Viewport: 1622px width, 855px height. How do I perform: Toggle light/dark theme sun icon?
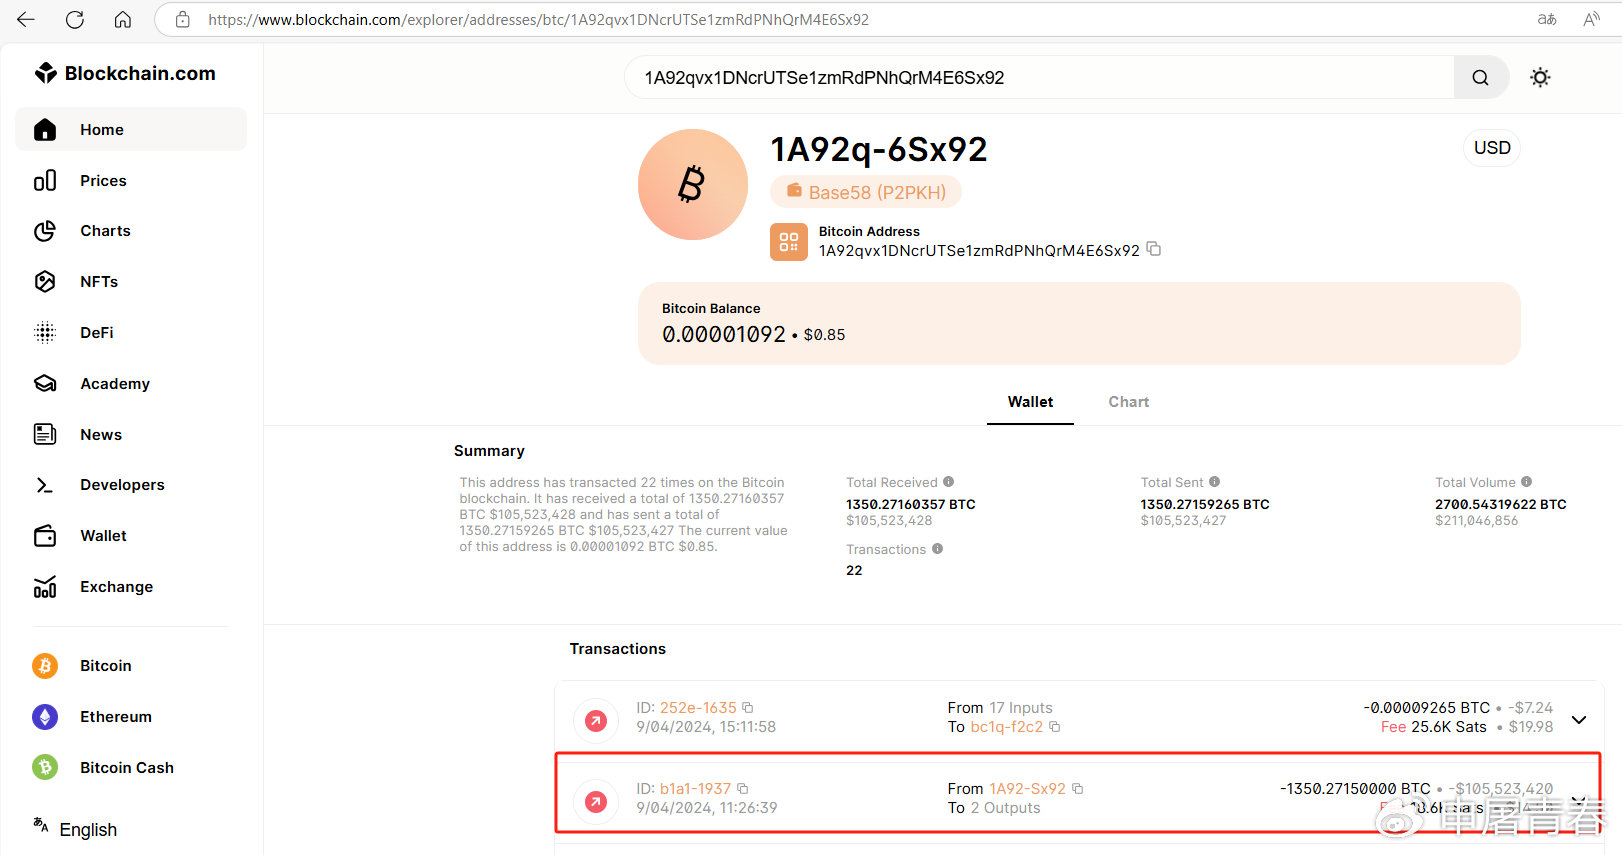pyautogui.click(x=1540, y=78)
